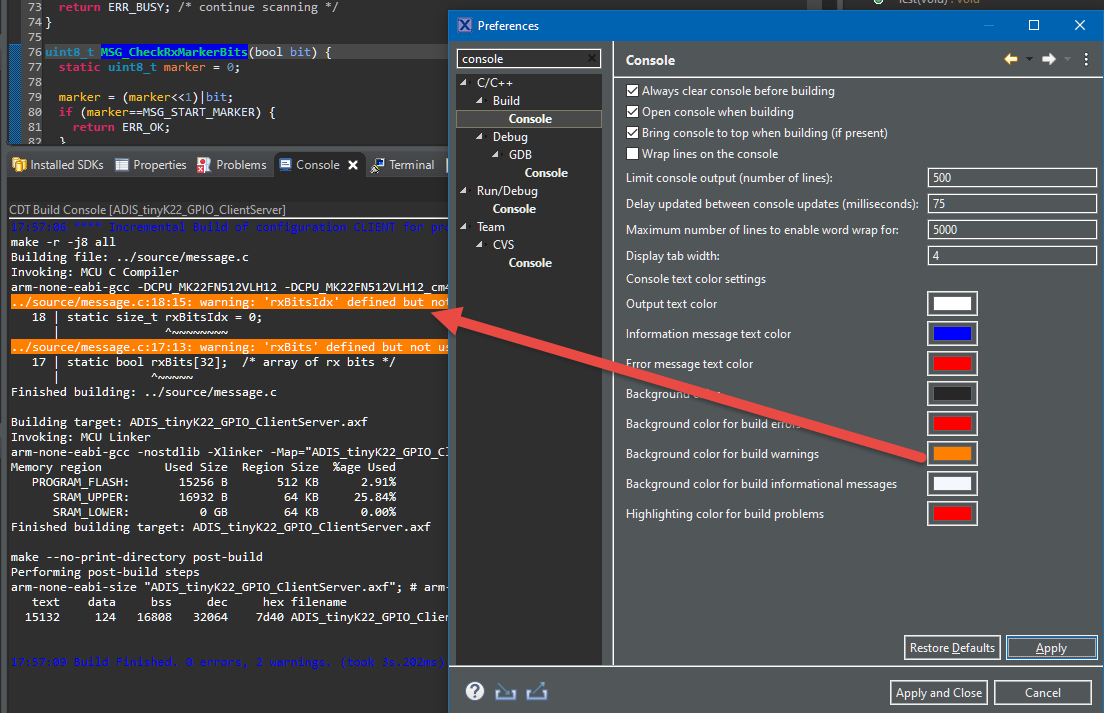Click the forward navigation arrow in Preferences
1104x713 pixels.
[1048, 60]
